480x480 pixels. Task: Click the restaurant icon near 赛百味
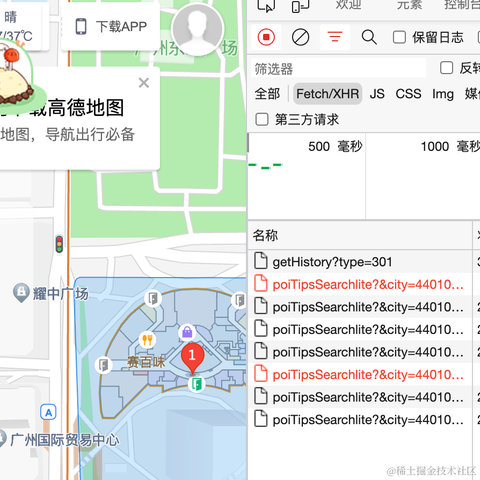click(147, 340)
